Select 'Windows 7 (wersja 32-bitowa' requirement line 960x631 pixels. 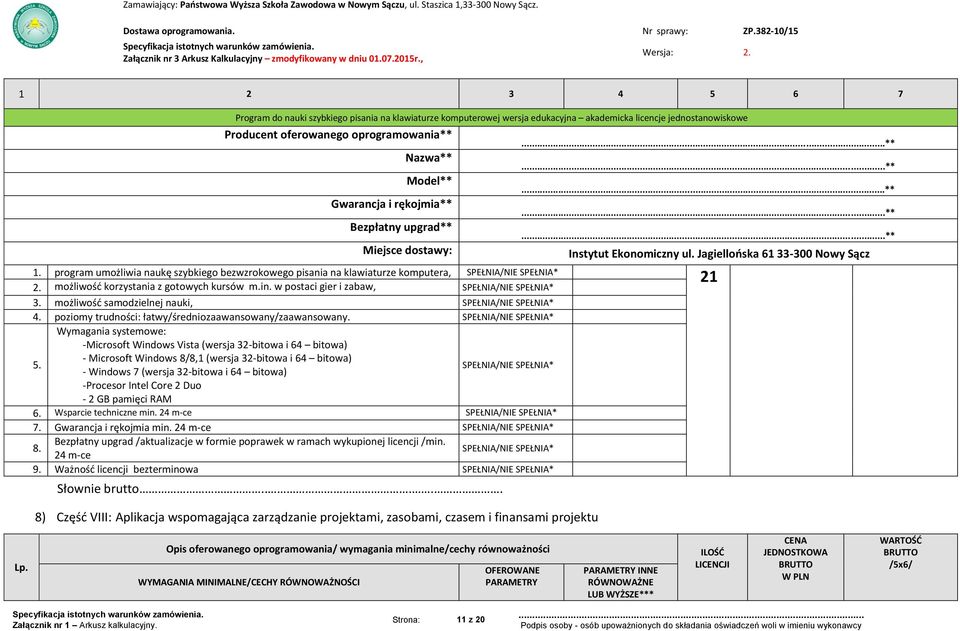pyautogui.click(x=184, y=372)
